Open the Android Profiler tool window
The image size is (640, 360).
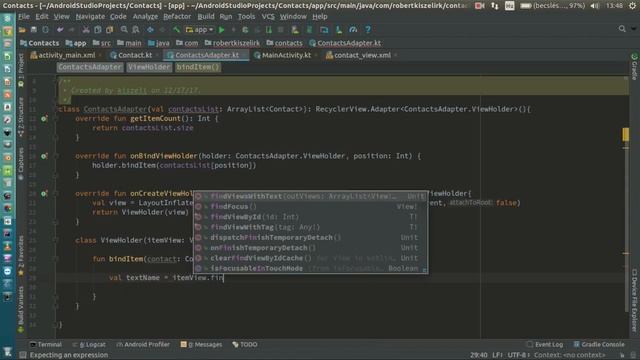pyautogui.click(x=143, y=344)
